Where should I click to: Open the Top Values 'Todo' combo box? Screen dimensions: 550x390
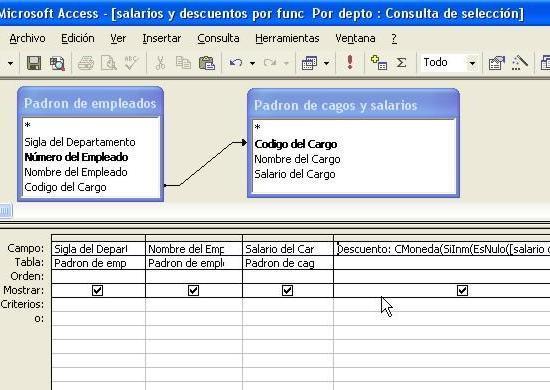click(450, 63)
